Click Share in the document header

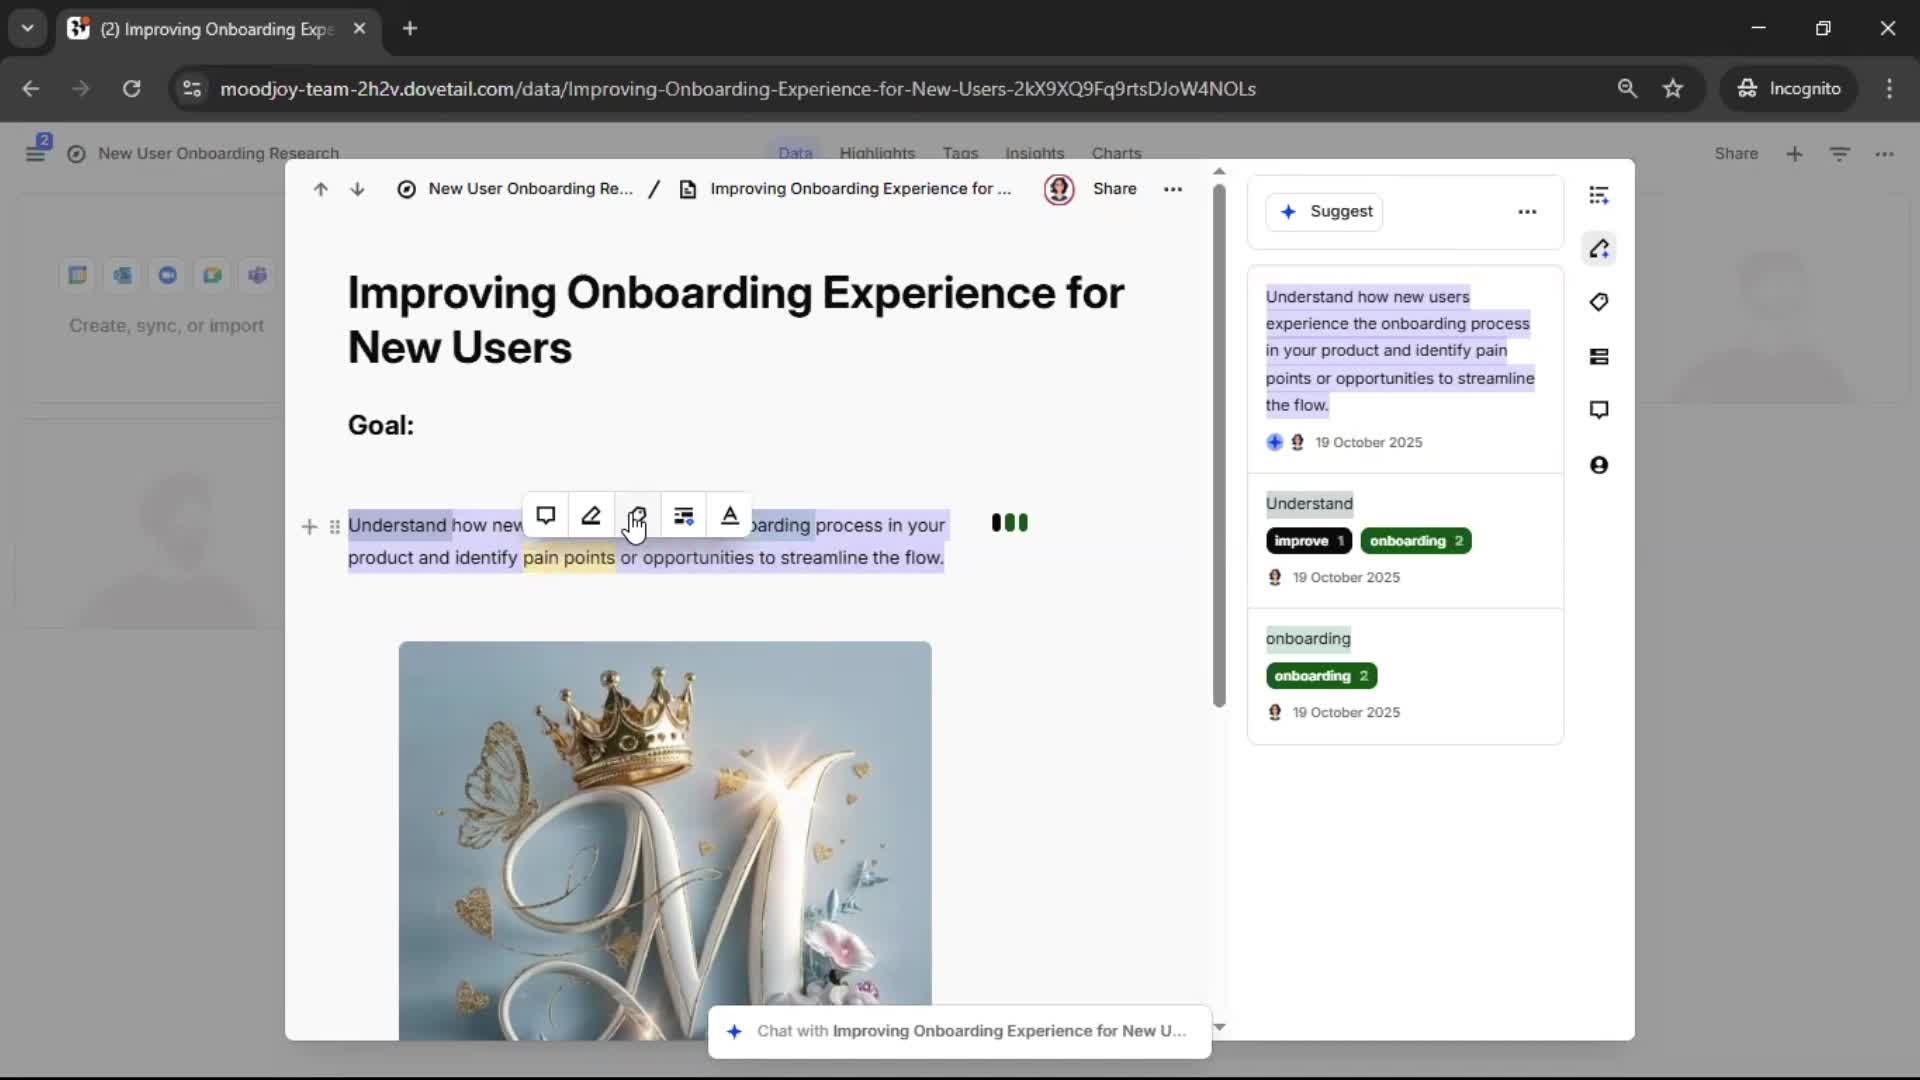[1114, 189]
